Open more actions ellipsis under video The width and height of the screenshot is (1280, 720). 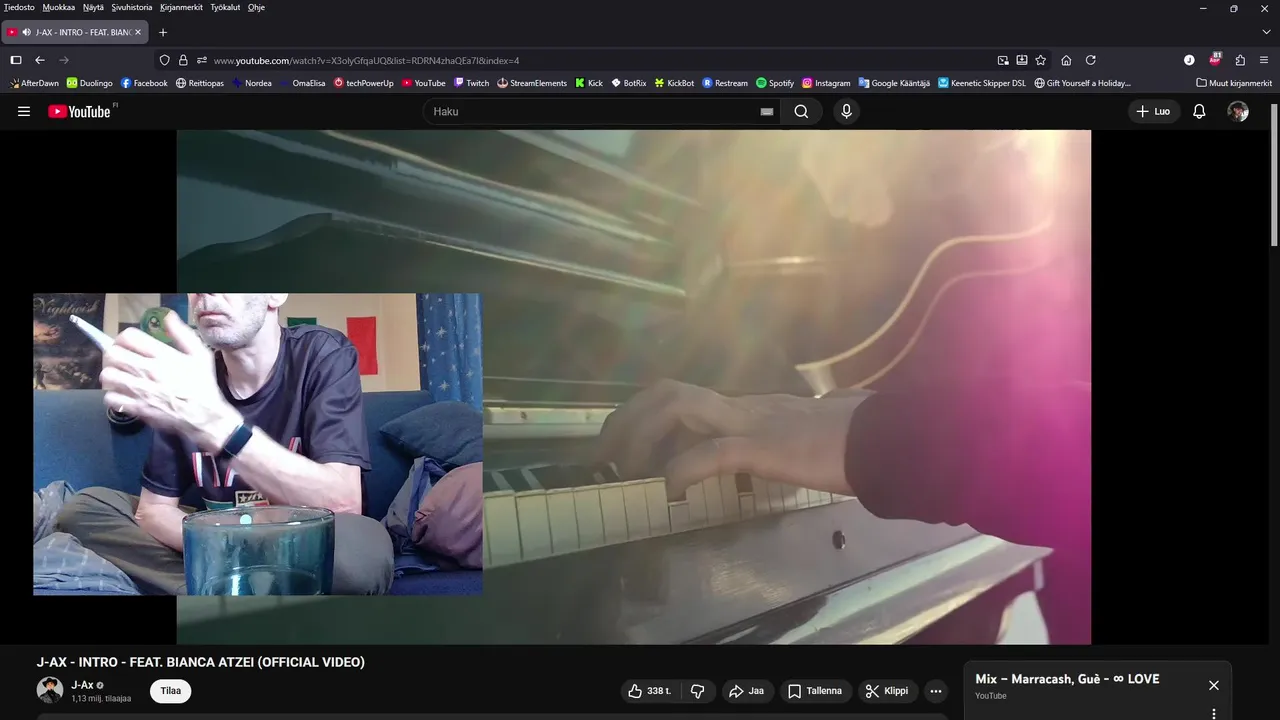[x=935, y=691]
